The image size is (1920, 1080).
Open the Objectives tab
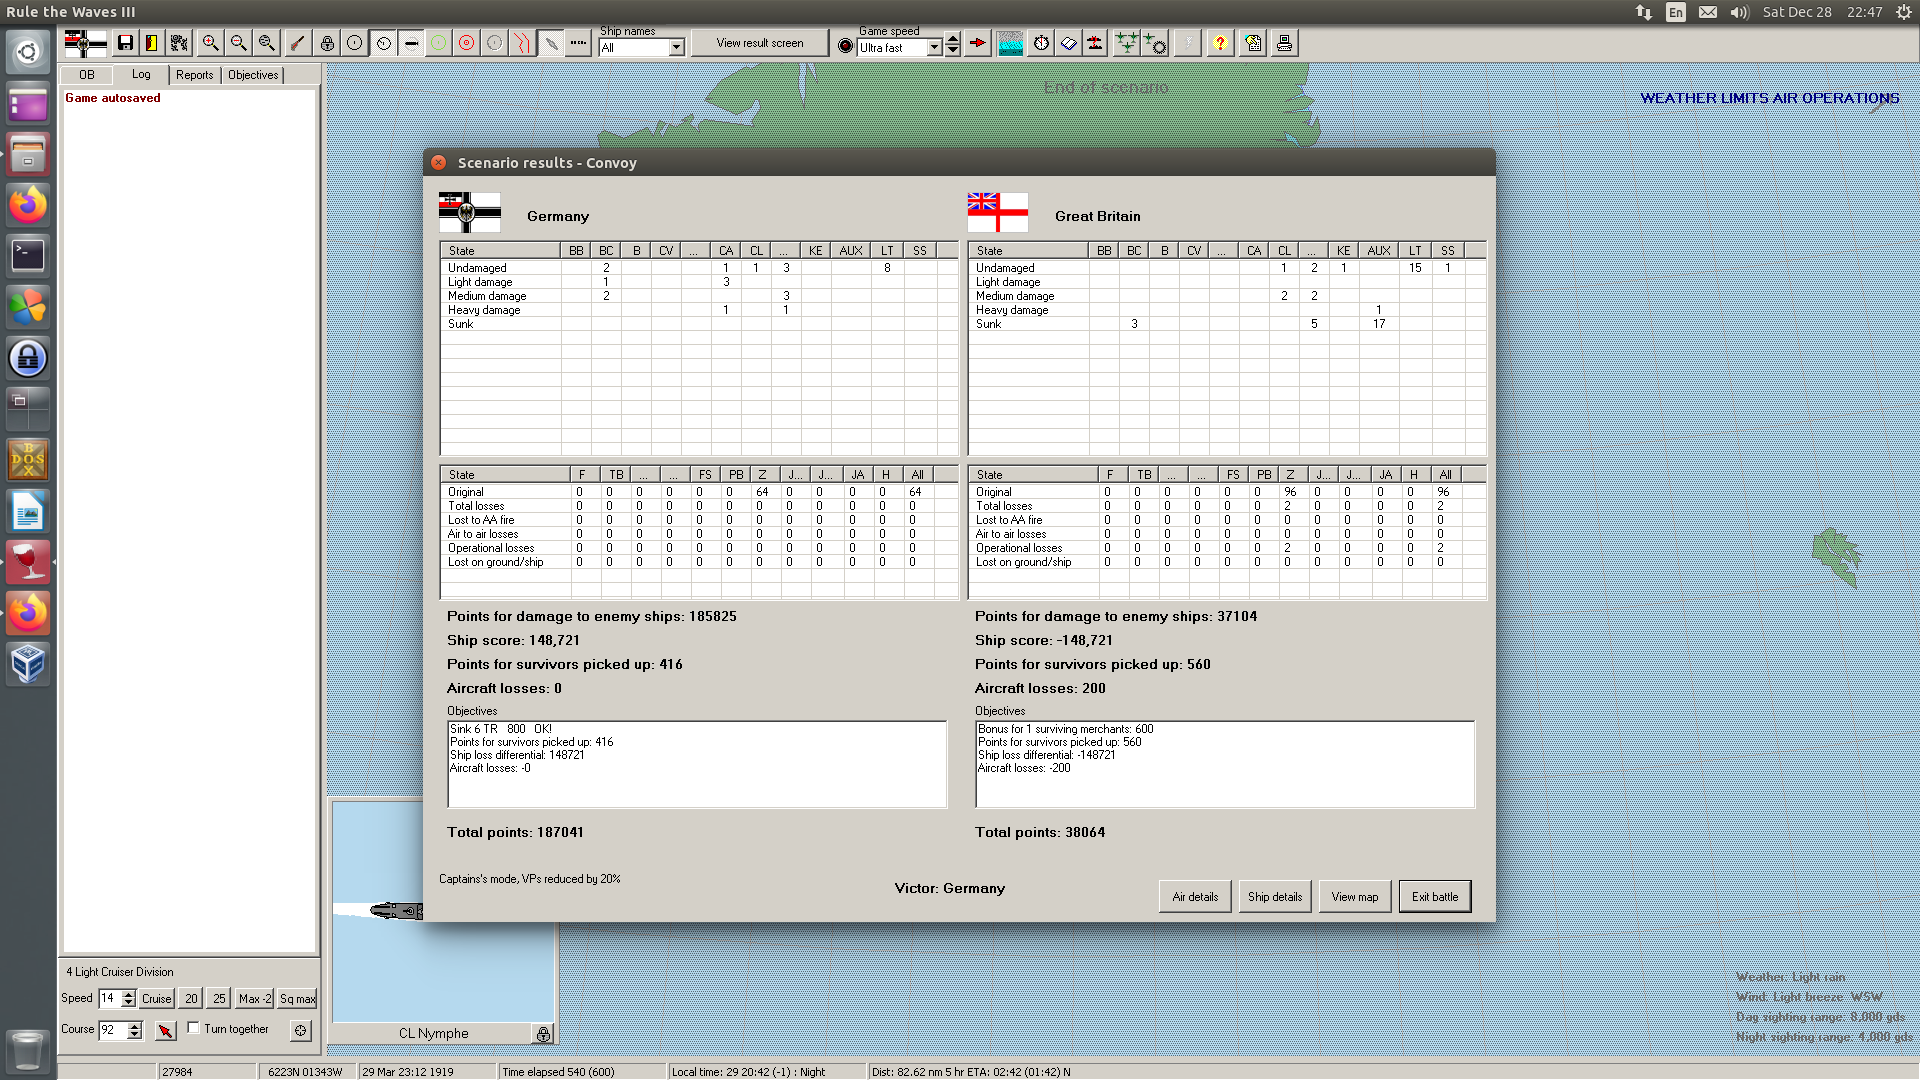(253, 75)
